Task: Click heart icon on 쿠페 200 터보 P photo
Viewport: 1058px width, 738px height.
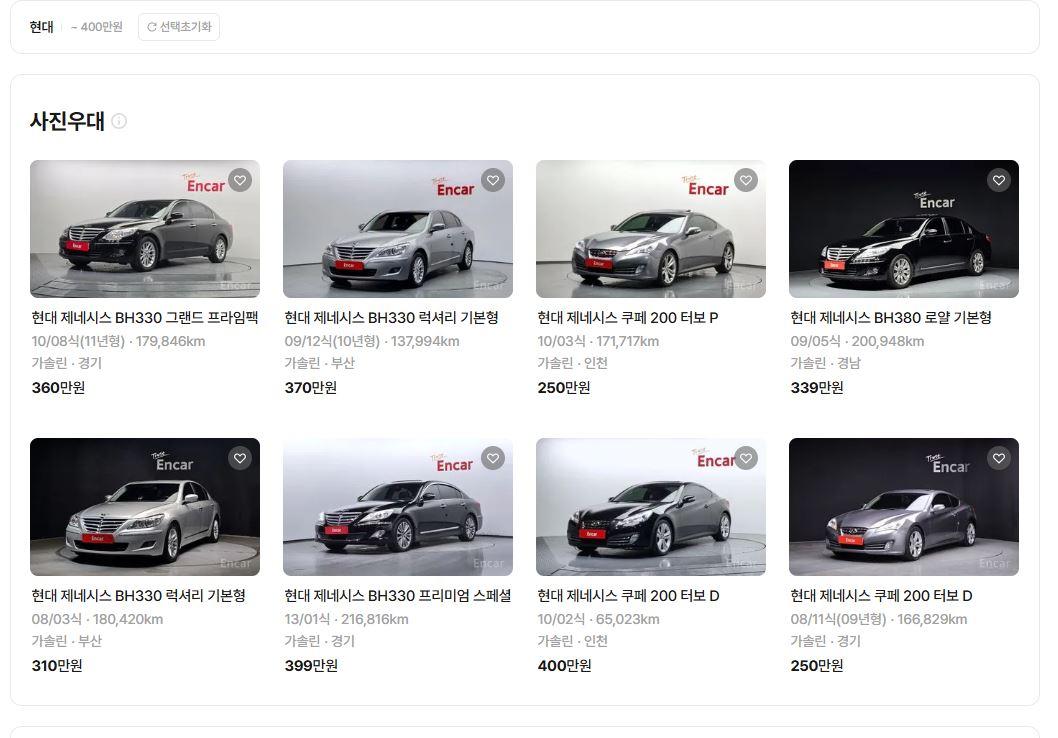Action: coord(746,180)
